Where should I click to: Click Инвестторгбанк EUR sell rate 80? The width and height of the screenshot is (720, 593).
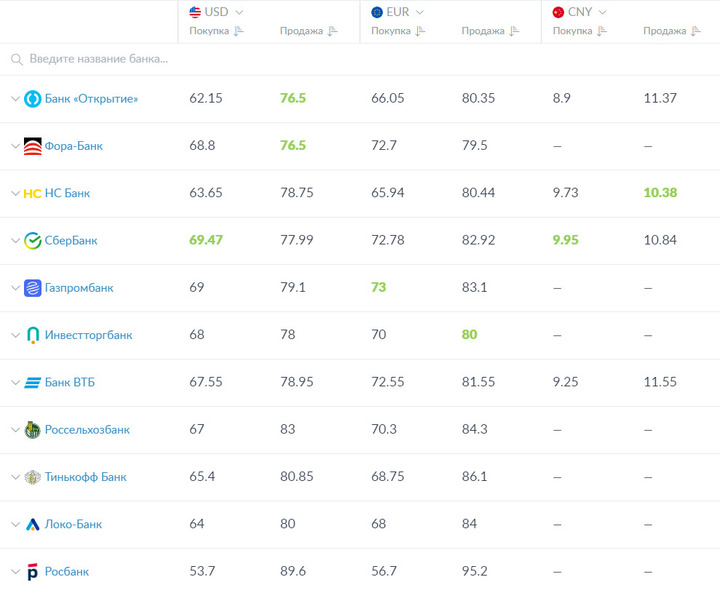pyautogui.click(x=469, y=335)
